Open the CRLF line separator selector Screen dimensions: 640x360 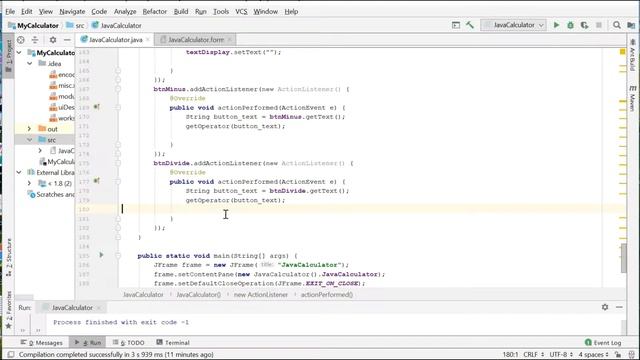(533, 354)
